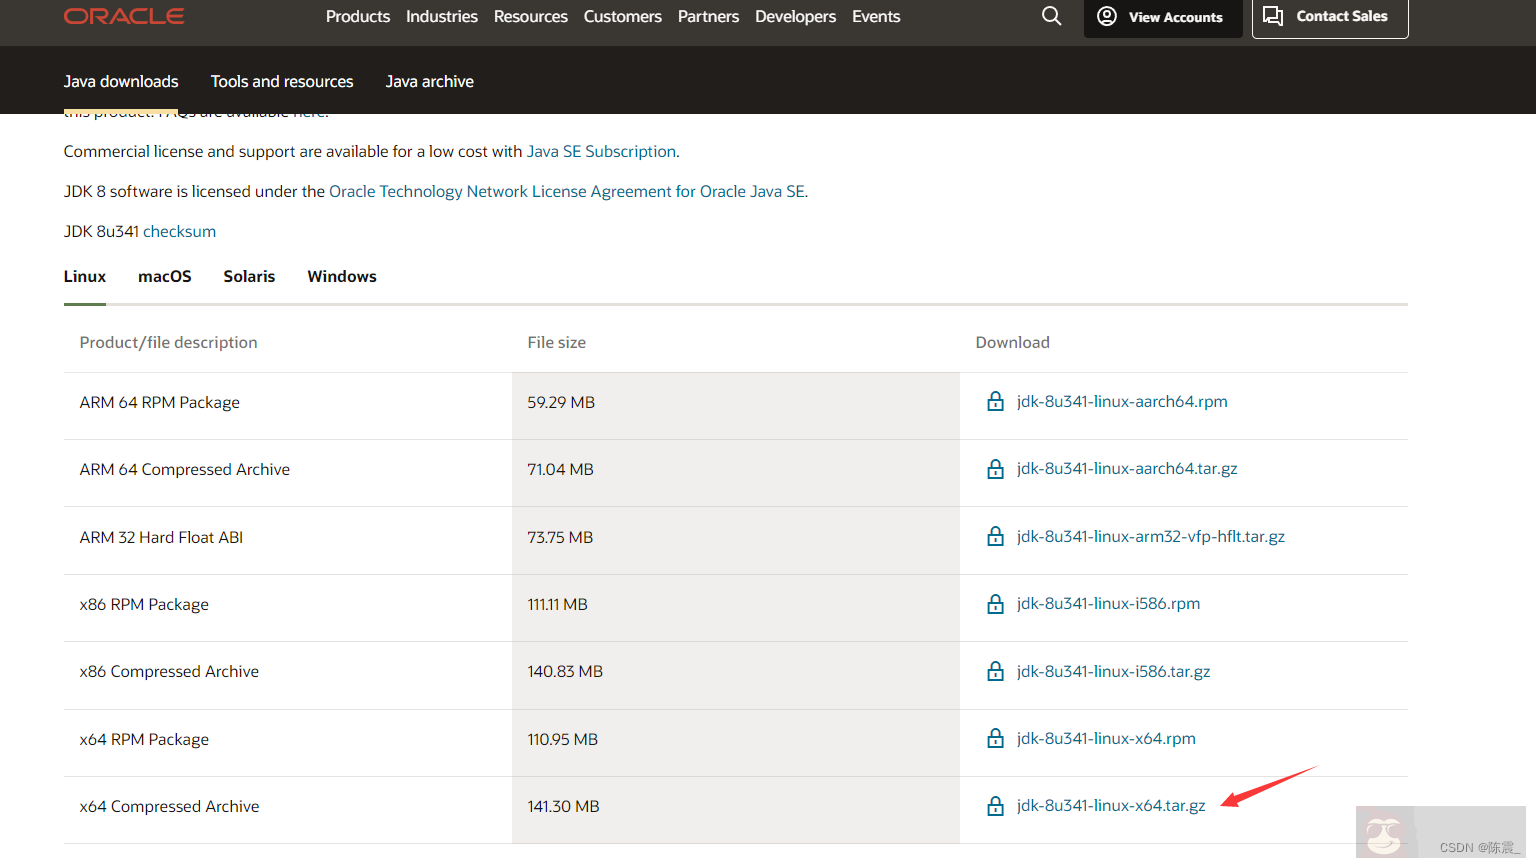Download jdk-8u341-linux-x64.tar.gz file link

coord(1111,806)
